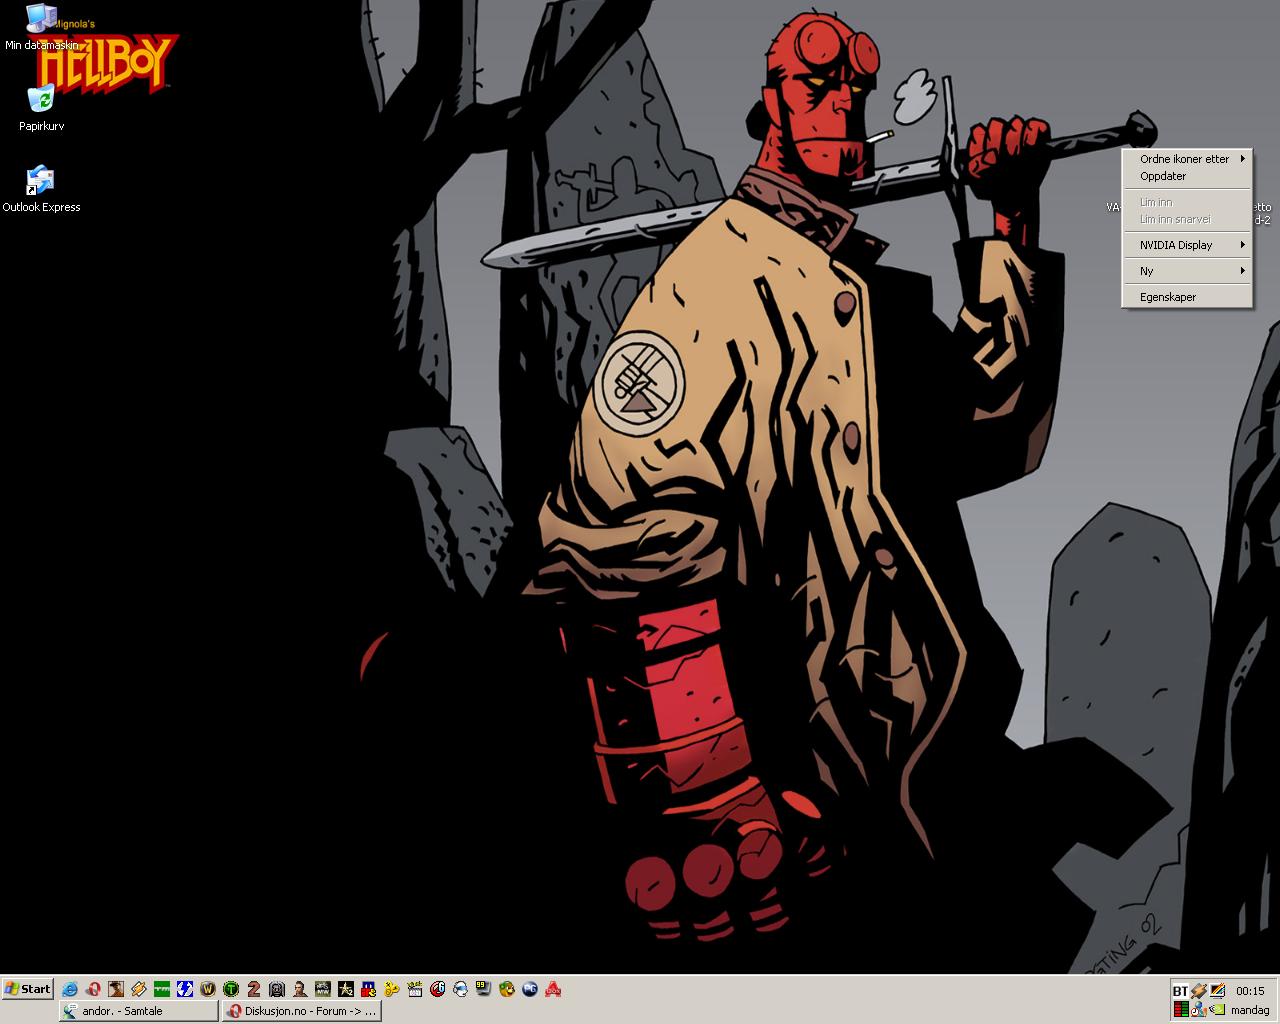Open PeerGuardian PG icon in quick launch
The width and height of the screenshot is (1280, 1024).
coord(530,989)
